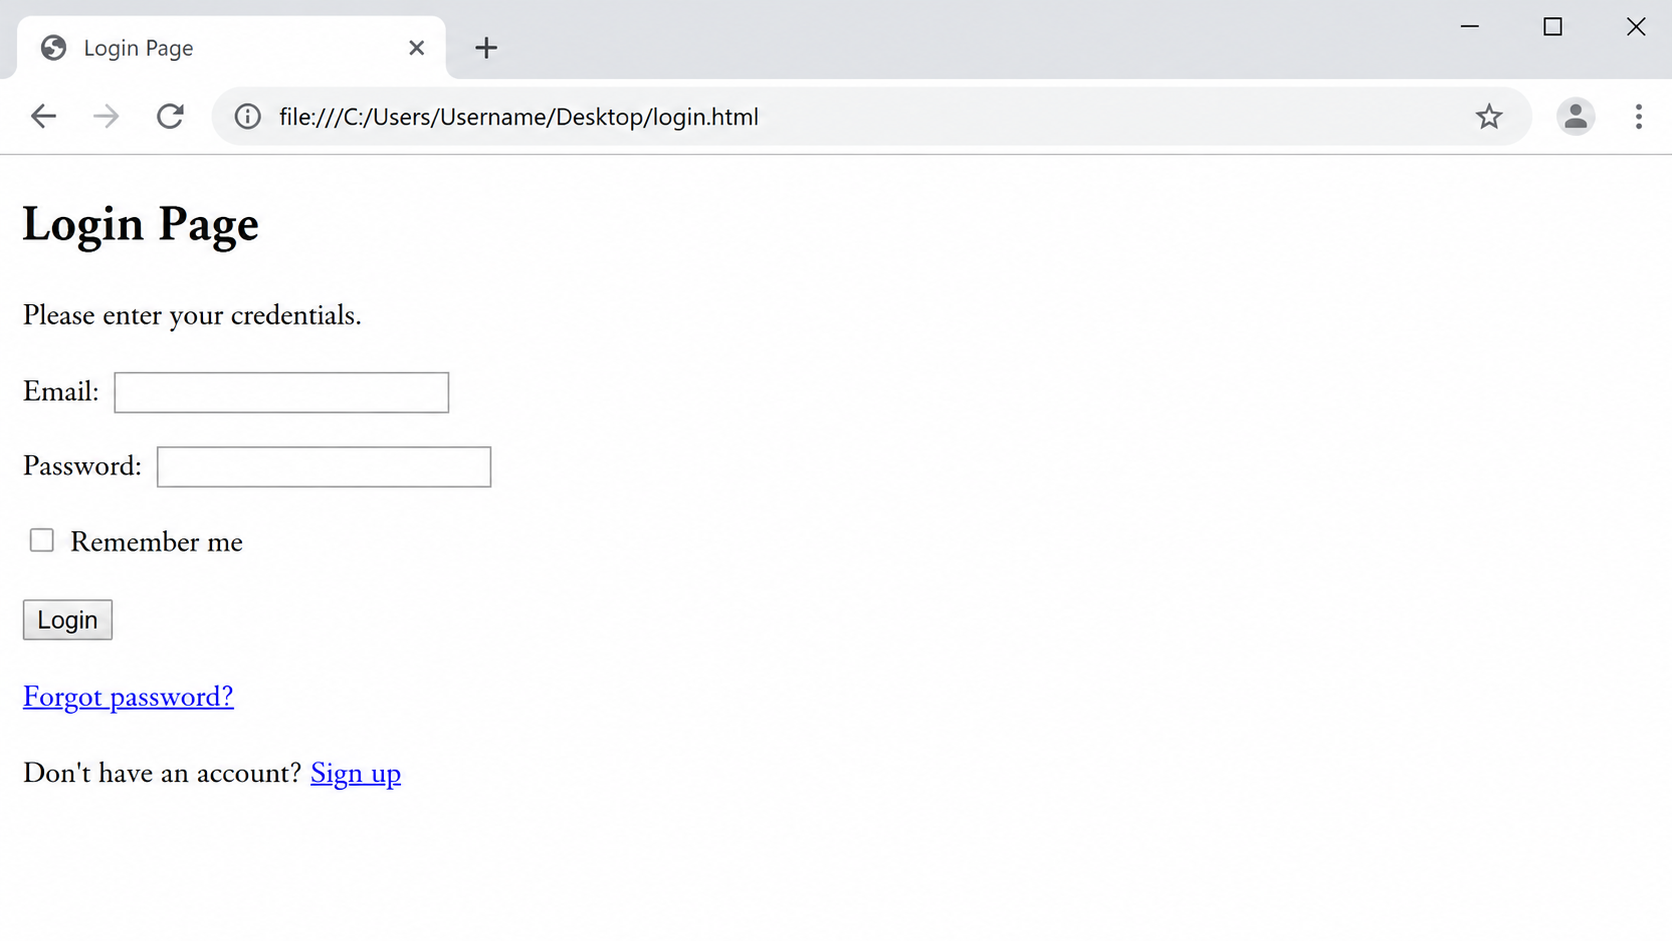Follow the Forgot password? link

128,697
